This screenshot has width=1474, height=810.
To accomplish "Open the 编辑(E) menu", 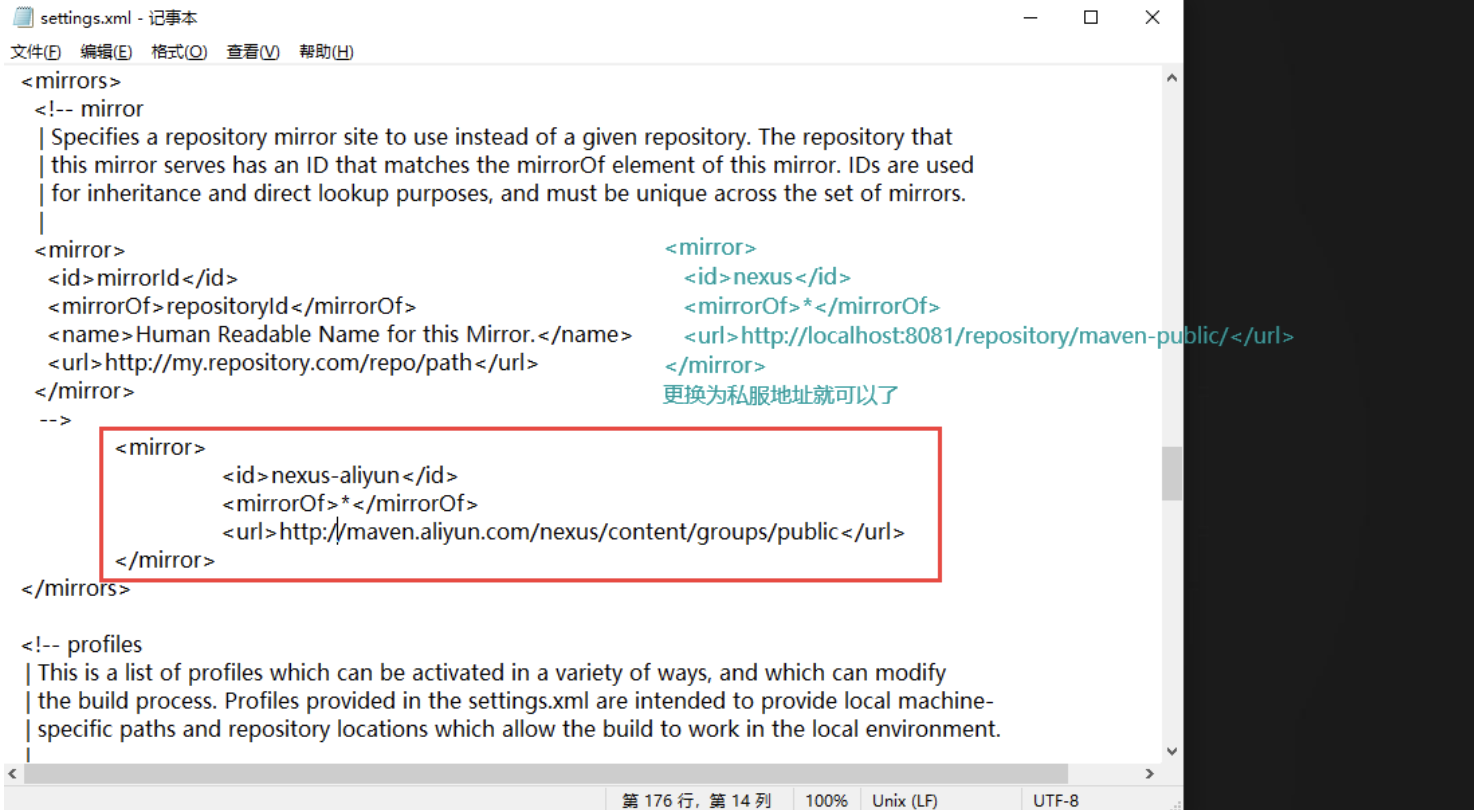I will point(106,52).
